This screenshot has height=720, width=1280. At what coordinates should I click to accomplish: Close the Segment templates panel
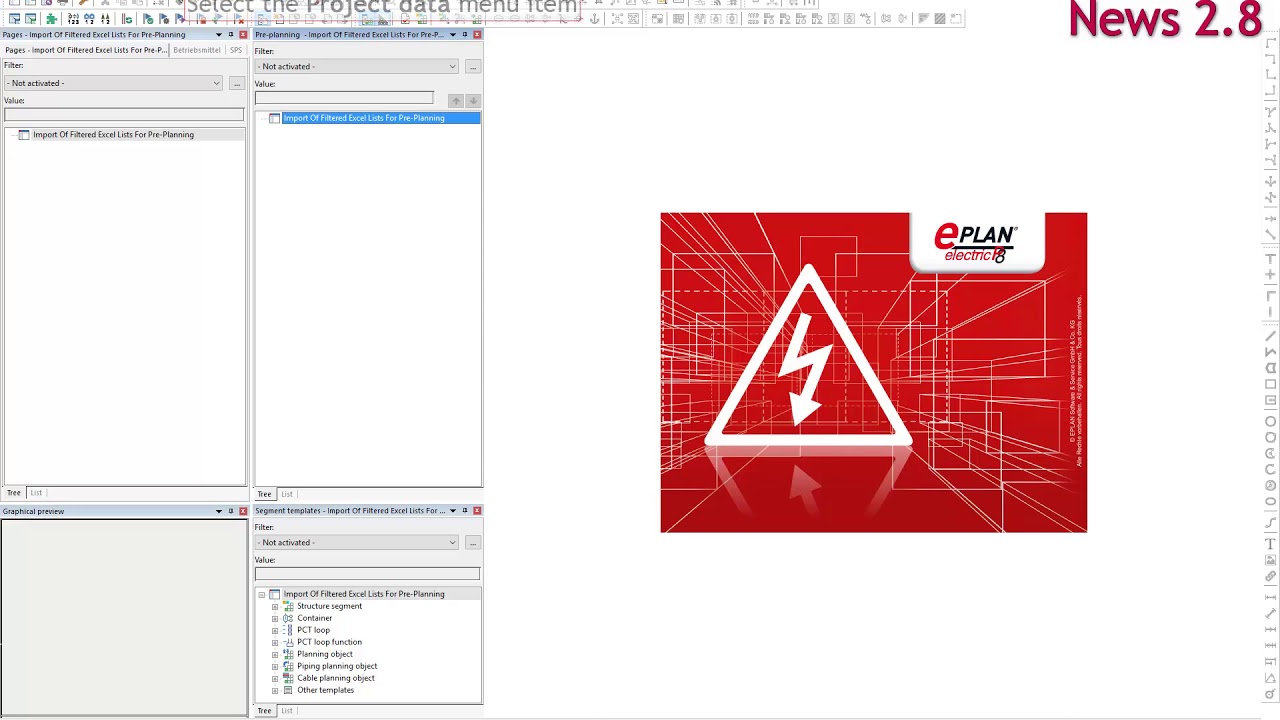(476, 511)
